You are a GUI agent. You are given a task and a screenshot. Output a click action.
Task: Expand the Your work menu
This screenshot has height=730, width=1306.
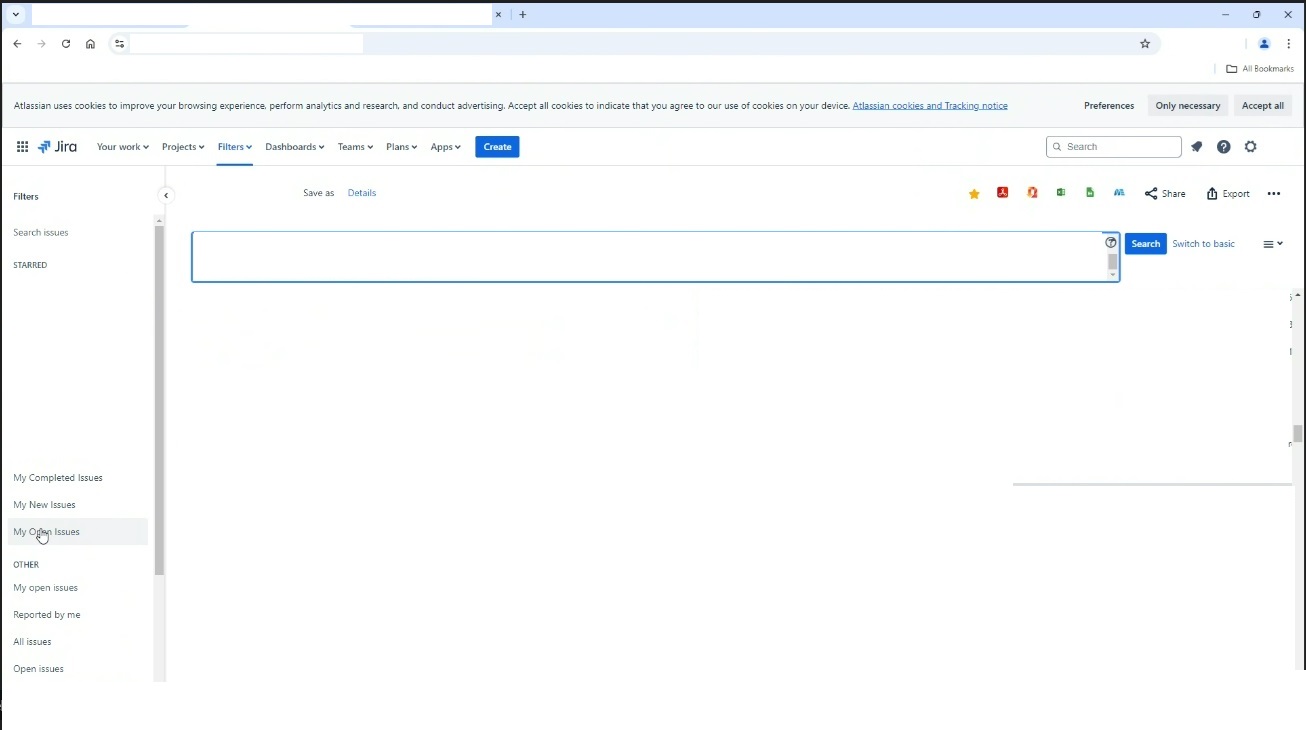(x=123, y=147)
